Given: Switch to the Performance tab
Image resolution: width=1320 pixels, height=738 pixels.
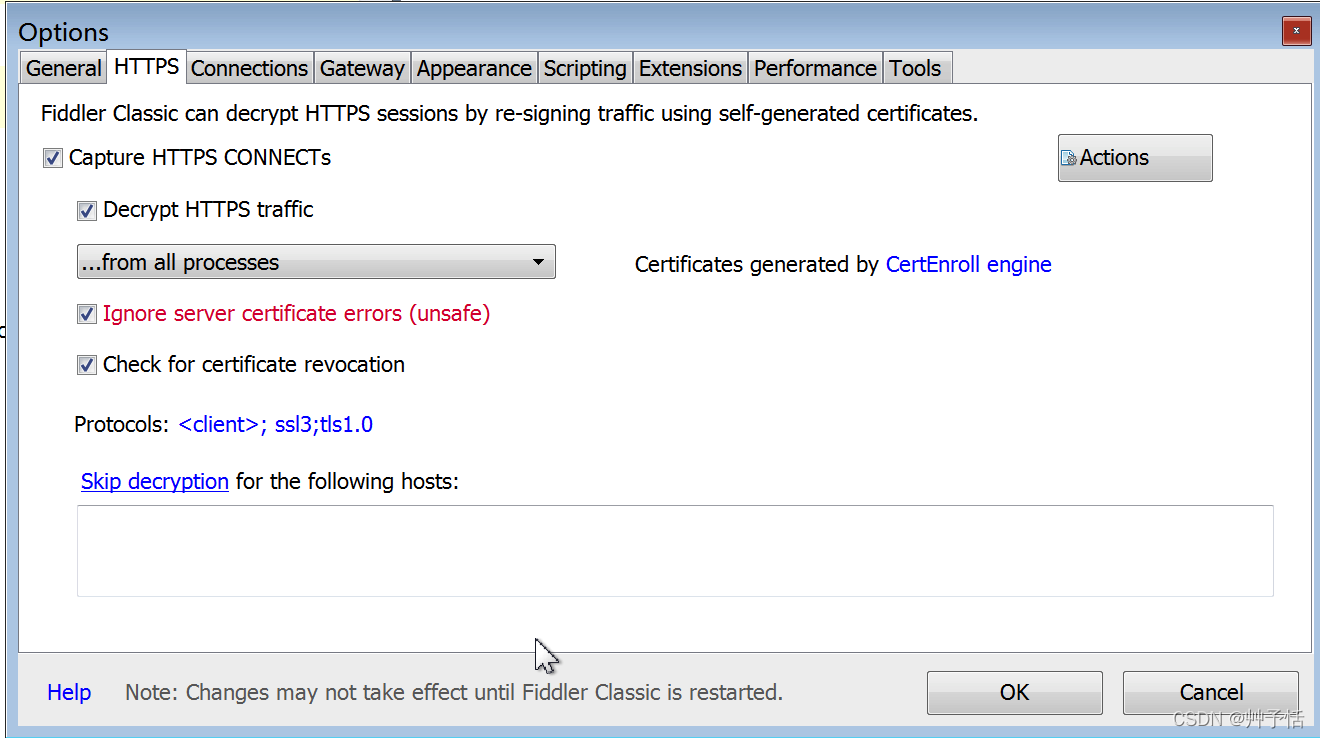Looking at the screenshot, I should 815,68.
